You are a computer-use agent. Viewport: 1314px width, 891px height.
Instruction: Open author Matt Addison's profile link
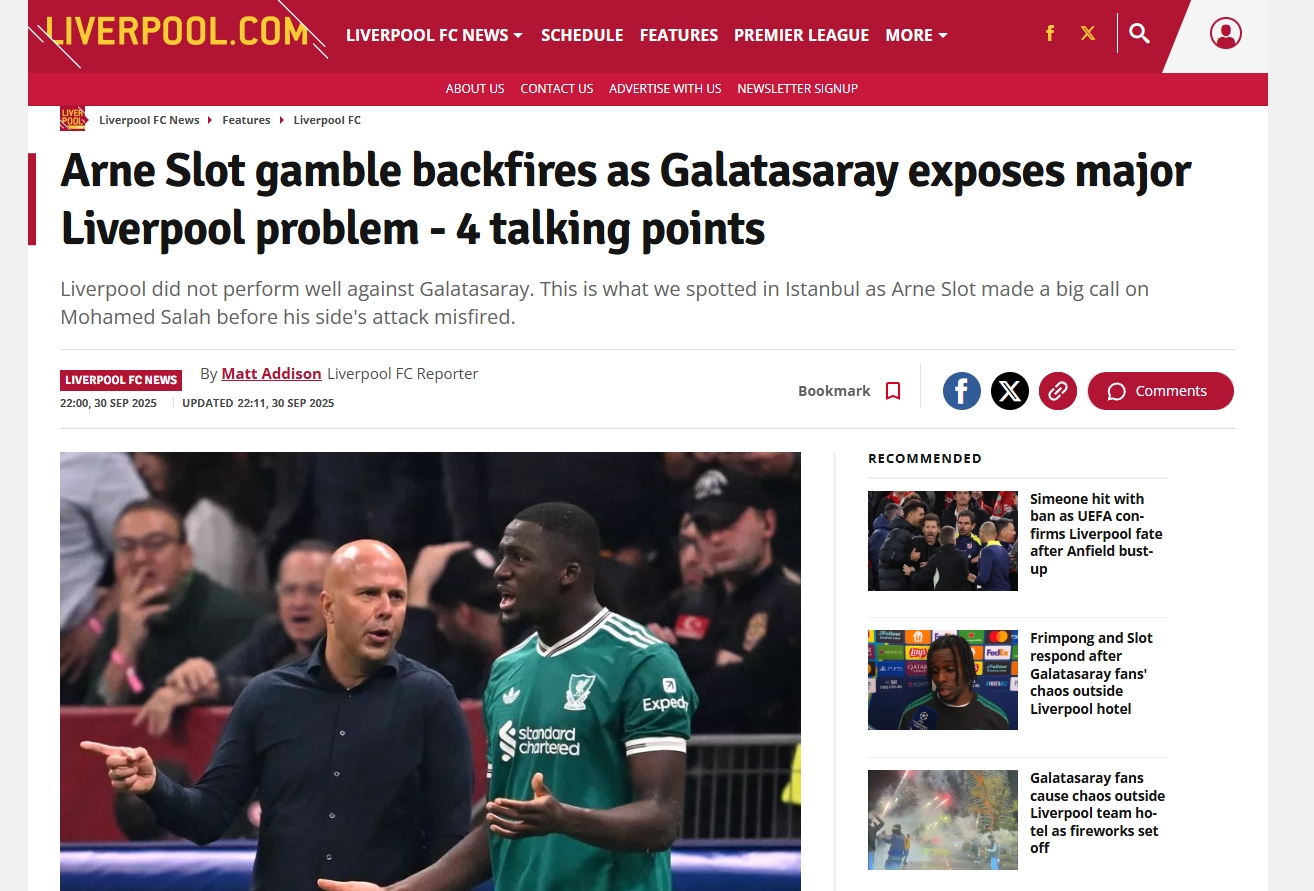(271, 374)
